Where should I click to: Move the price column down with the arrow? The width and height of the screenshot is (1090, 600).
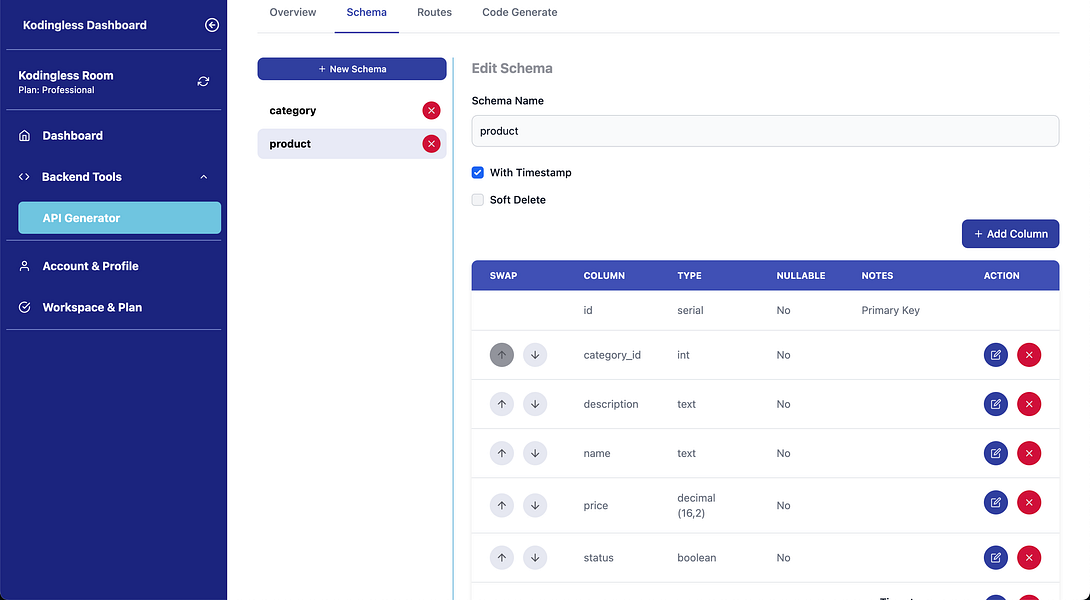click(x=535, y=505)
